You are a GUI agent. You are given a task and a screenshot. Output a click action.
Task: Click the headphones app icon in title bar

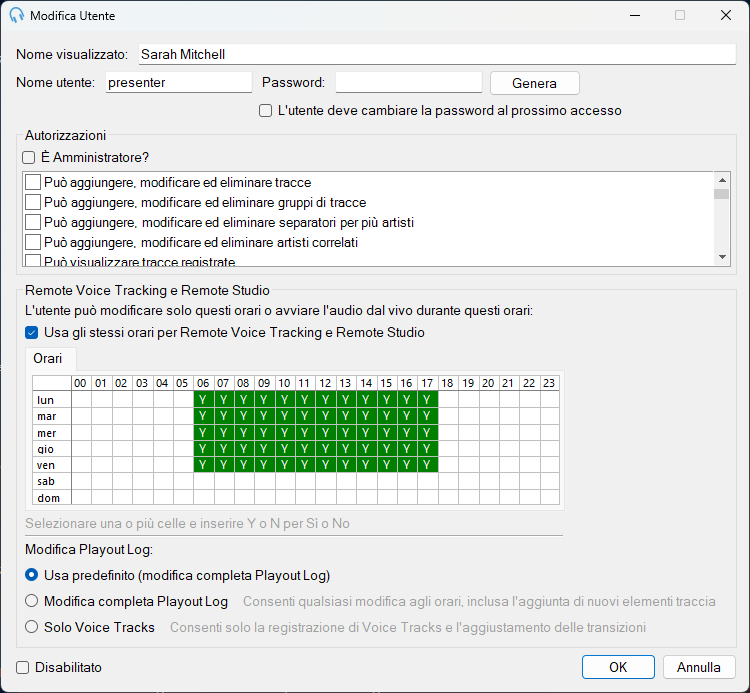tap(16, 15)
